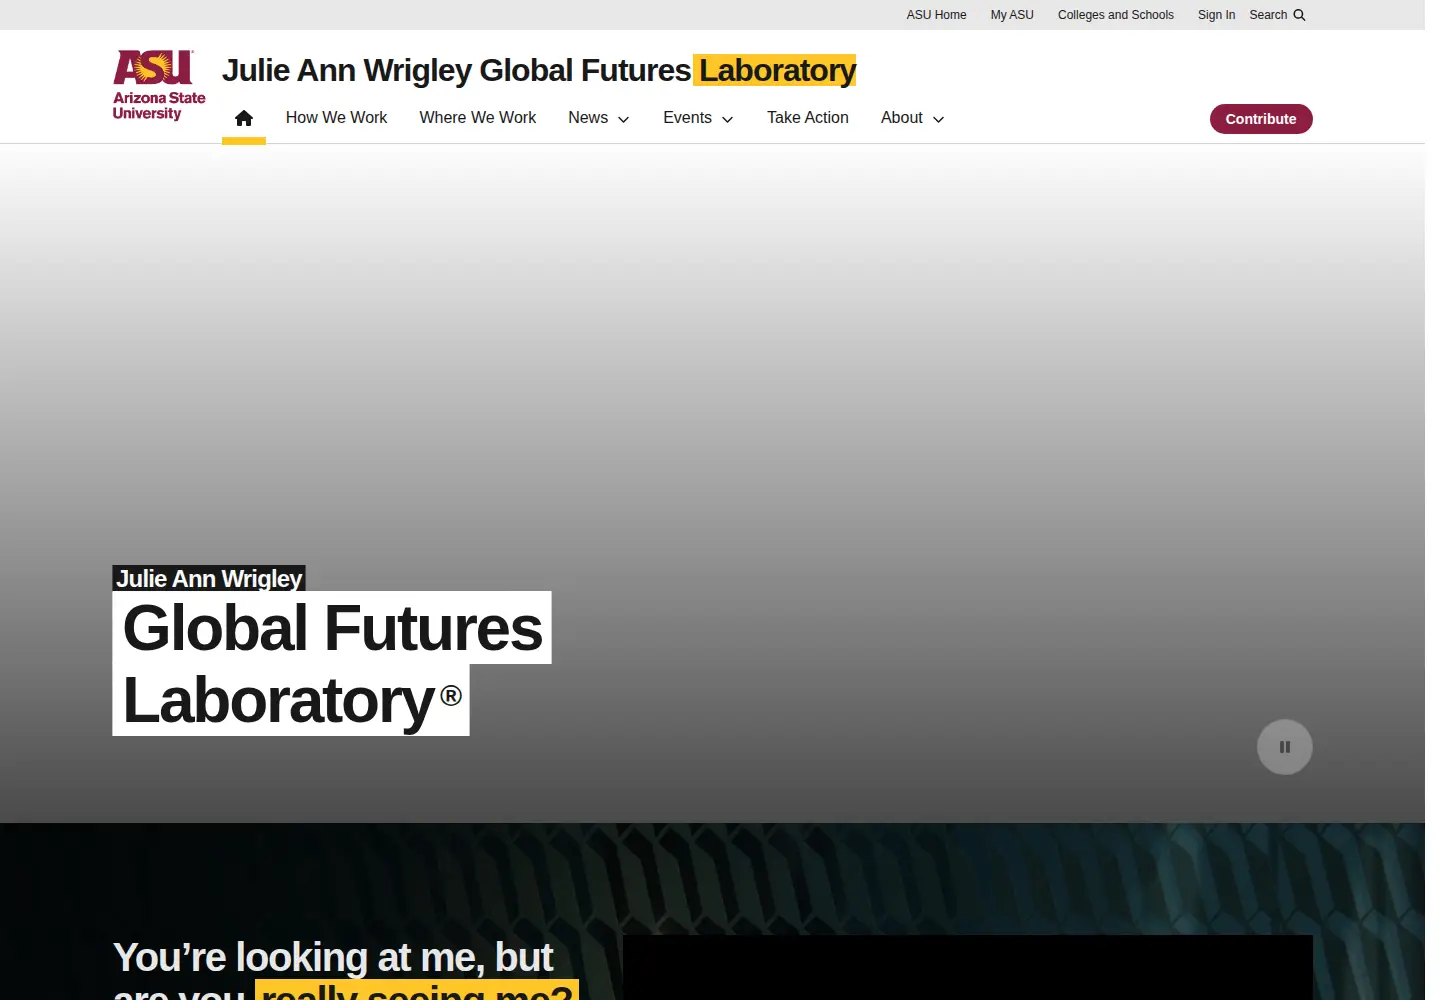Click the hero label Julie Ann Wrigley
Image resolution: width=1440 pixels, height=1000 pixels.
[x=209, y=579]
